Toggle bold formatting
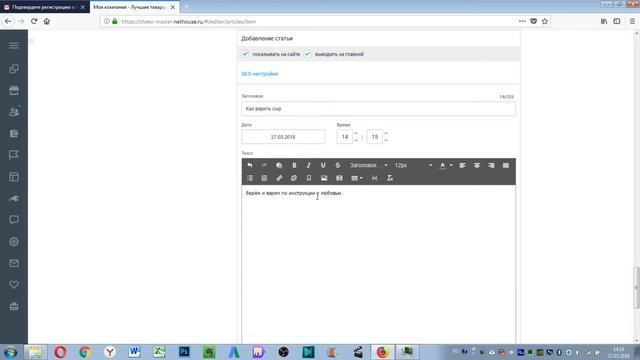This screenshot has height=360, width=640. point(294,165)
